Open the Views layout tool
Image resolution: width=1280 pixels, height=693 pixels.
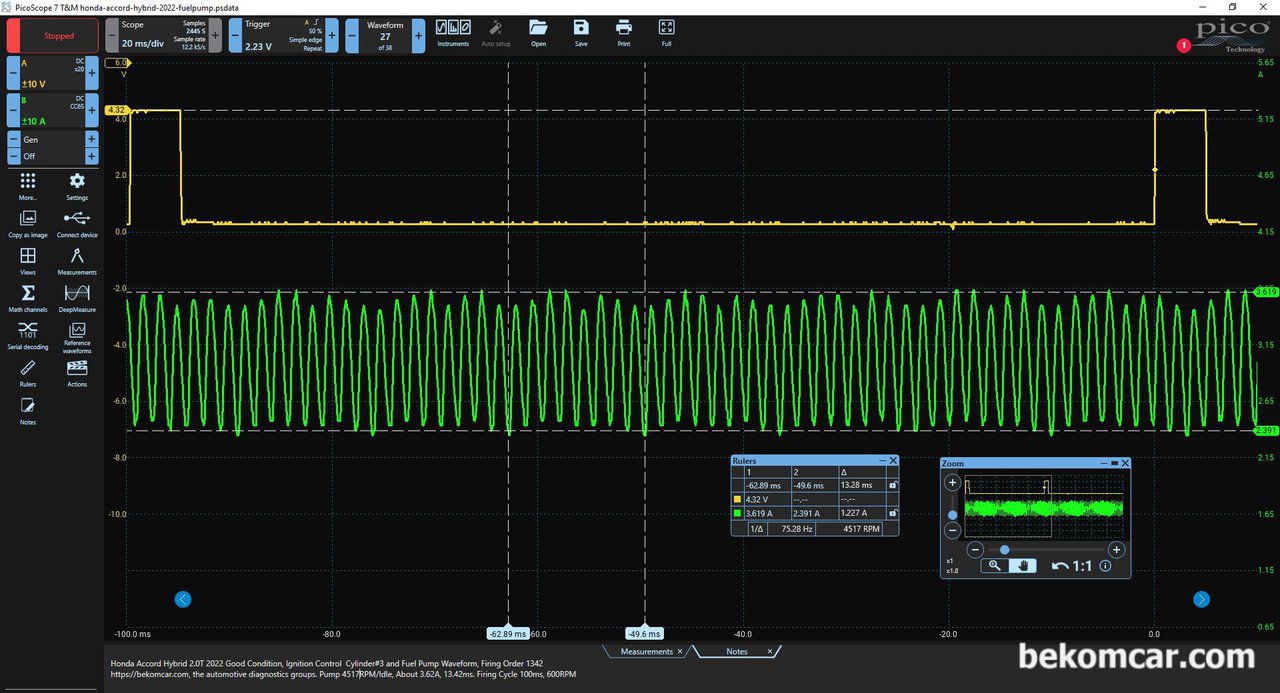pyautogui.click(x=28, y=261)
